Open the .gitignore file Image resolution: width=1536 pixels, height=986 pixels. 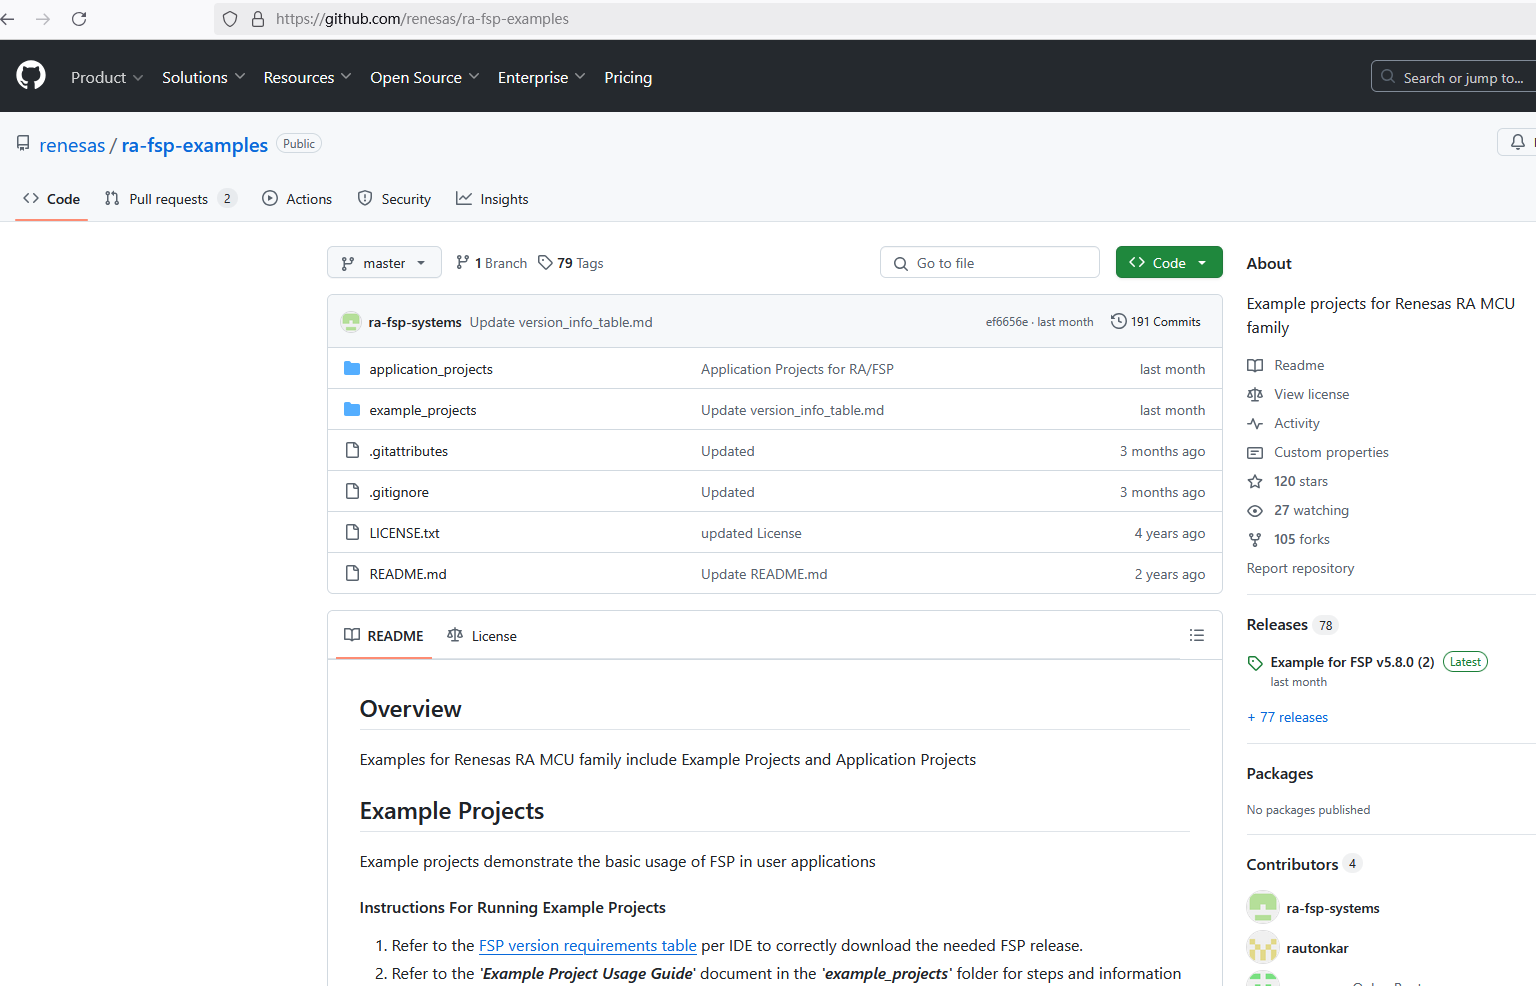click(399, 492)
